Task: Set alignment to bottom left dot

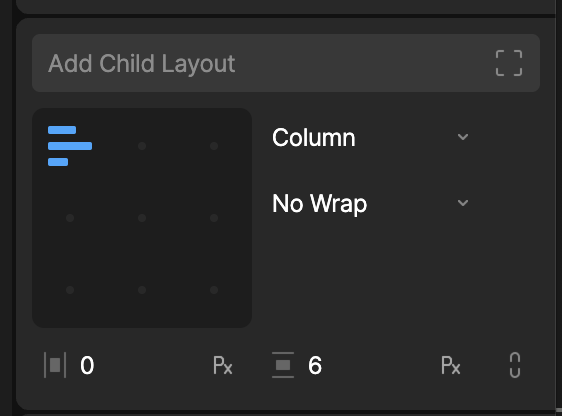Action: pyautogui.click(x=70, y=290)
